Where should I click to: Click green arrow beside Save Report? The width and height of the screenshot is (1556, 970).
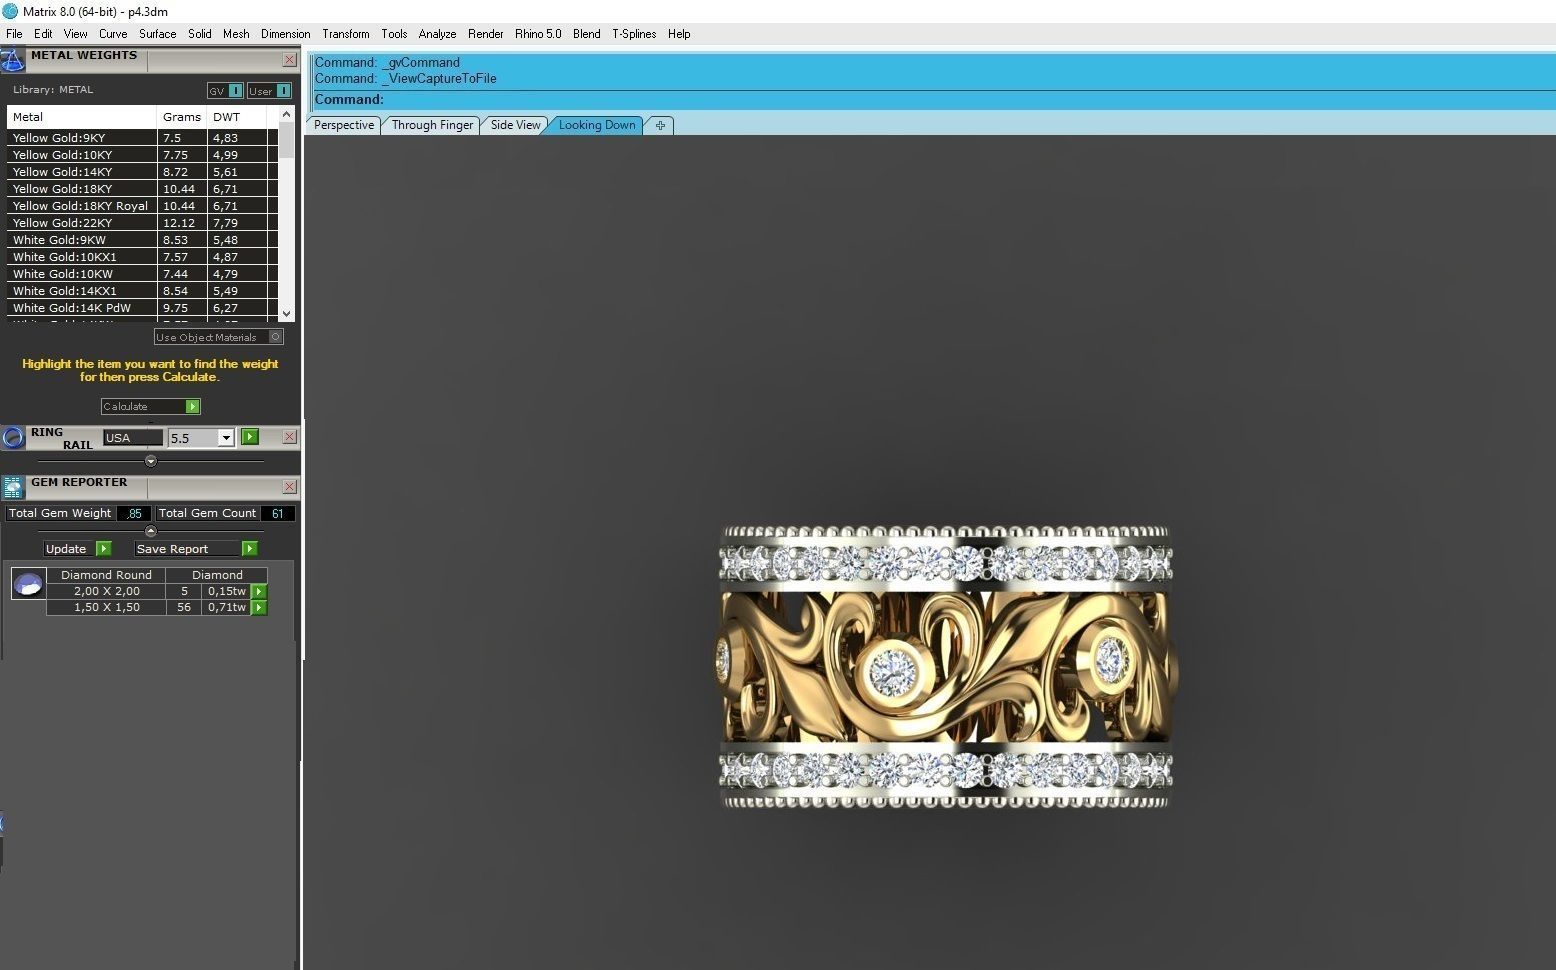pos(250,548)
